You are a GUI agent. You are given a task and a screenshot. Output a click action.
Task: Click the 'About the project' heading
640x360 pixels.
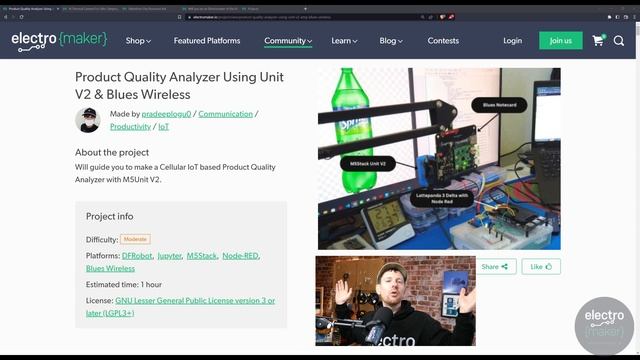tap(112, 153)
